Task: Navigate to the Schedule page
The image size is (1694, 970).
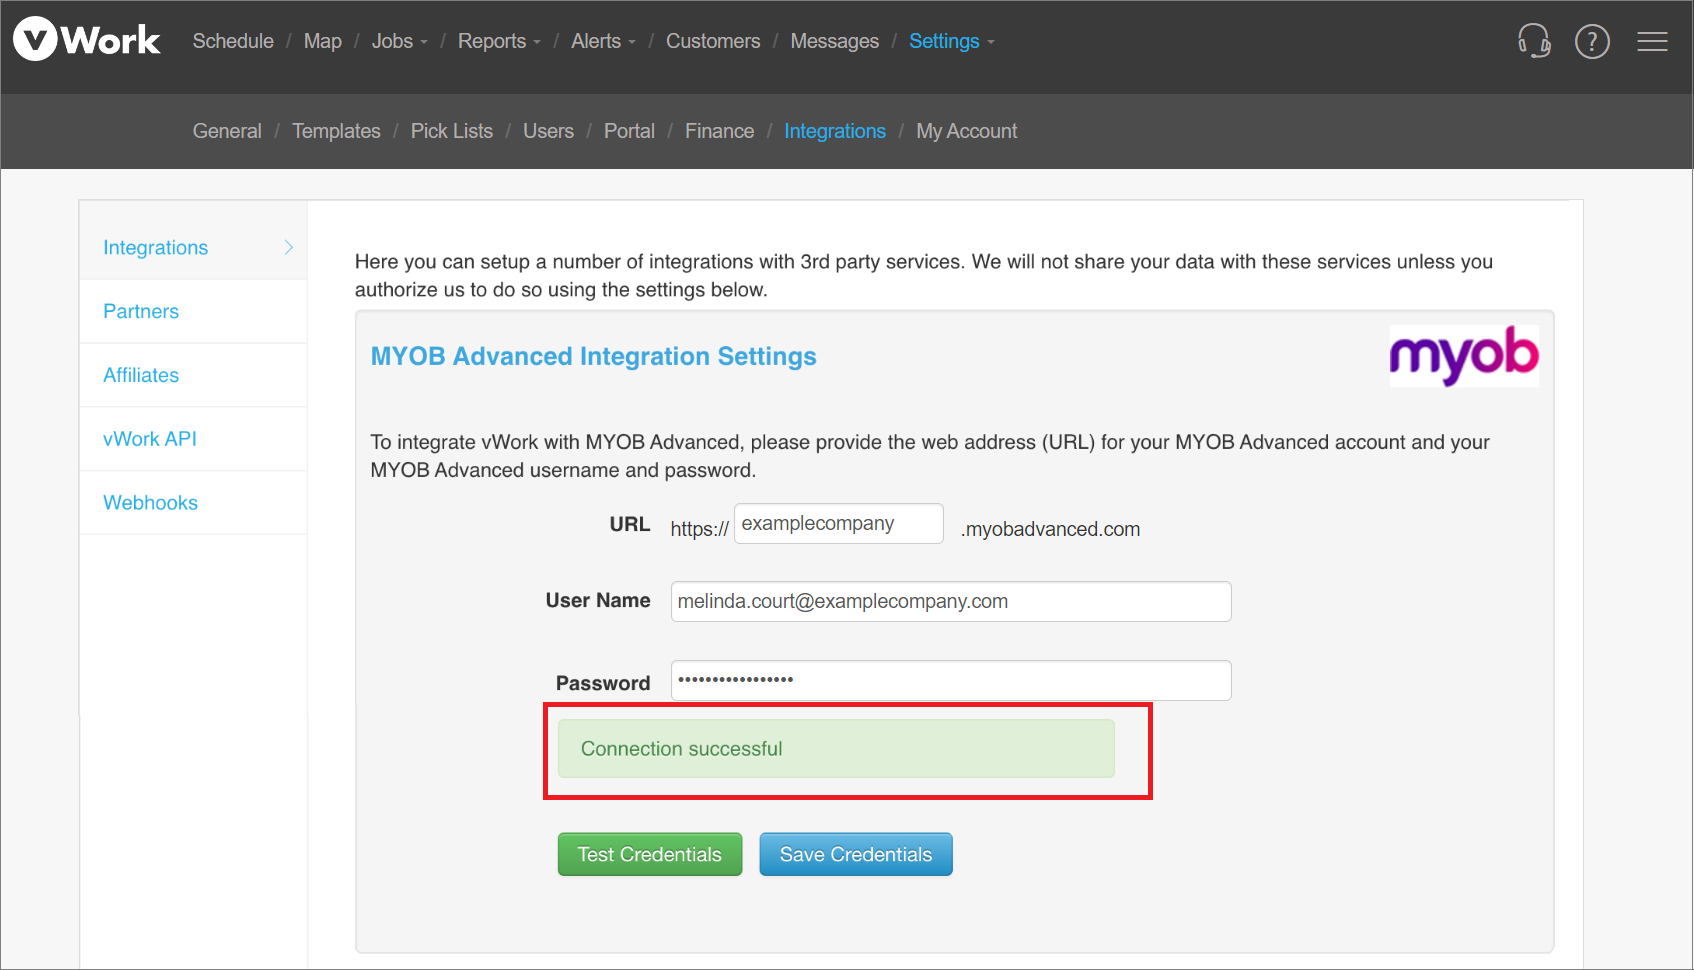Action: (x=233, y=41)
